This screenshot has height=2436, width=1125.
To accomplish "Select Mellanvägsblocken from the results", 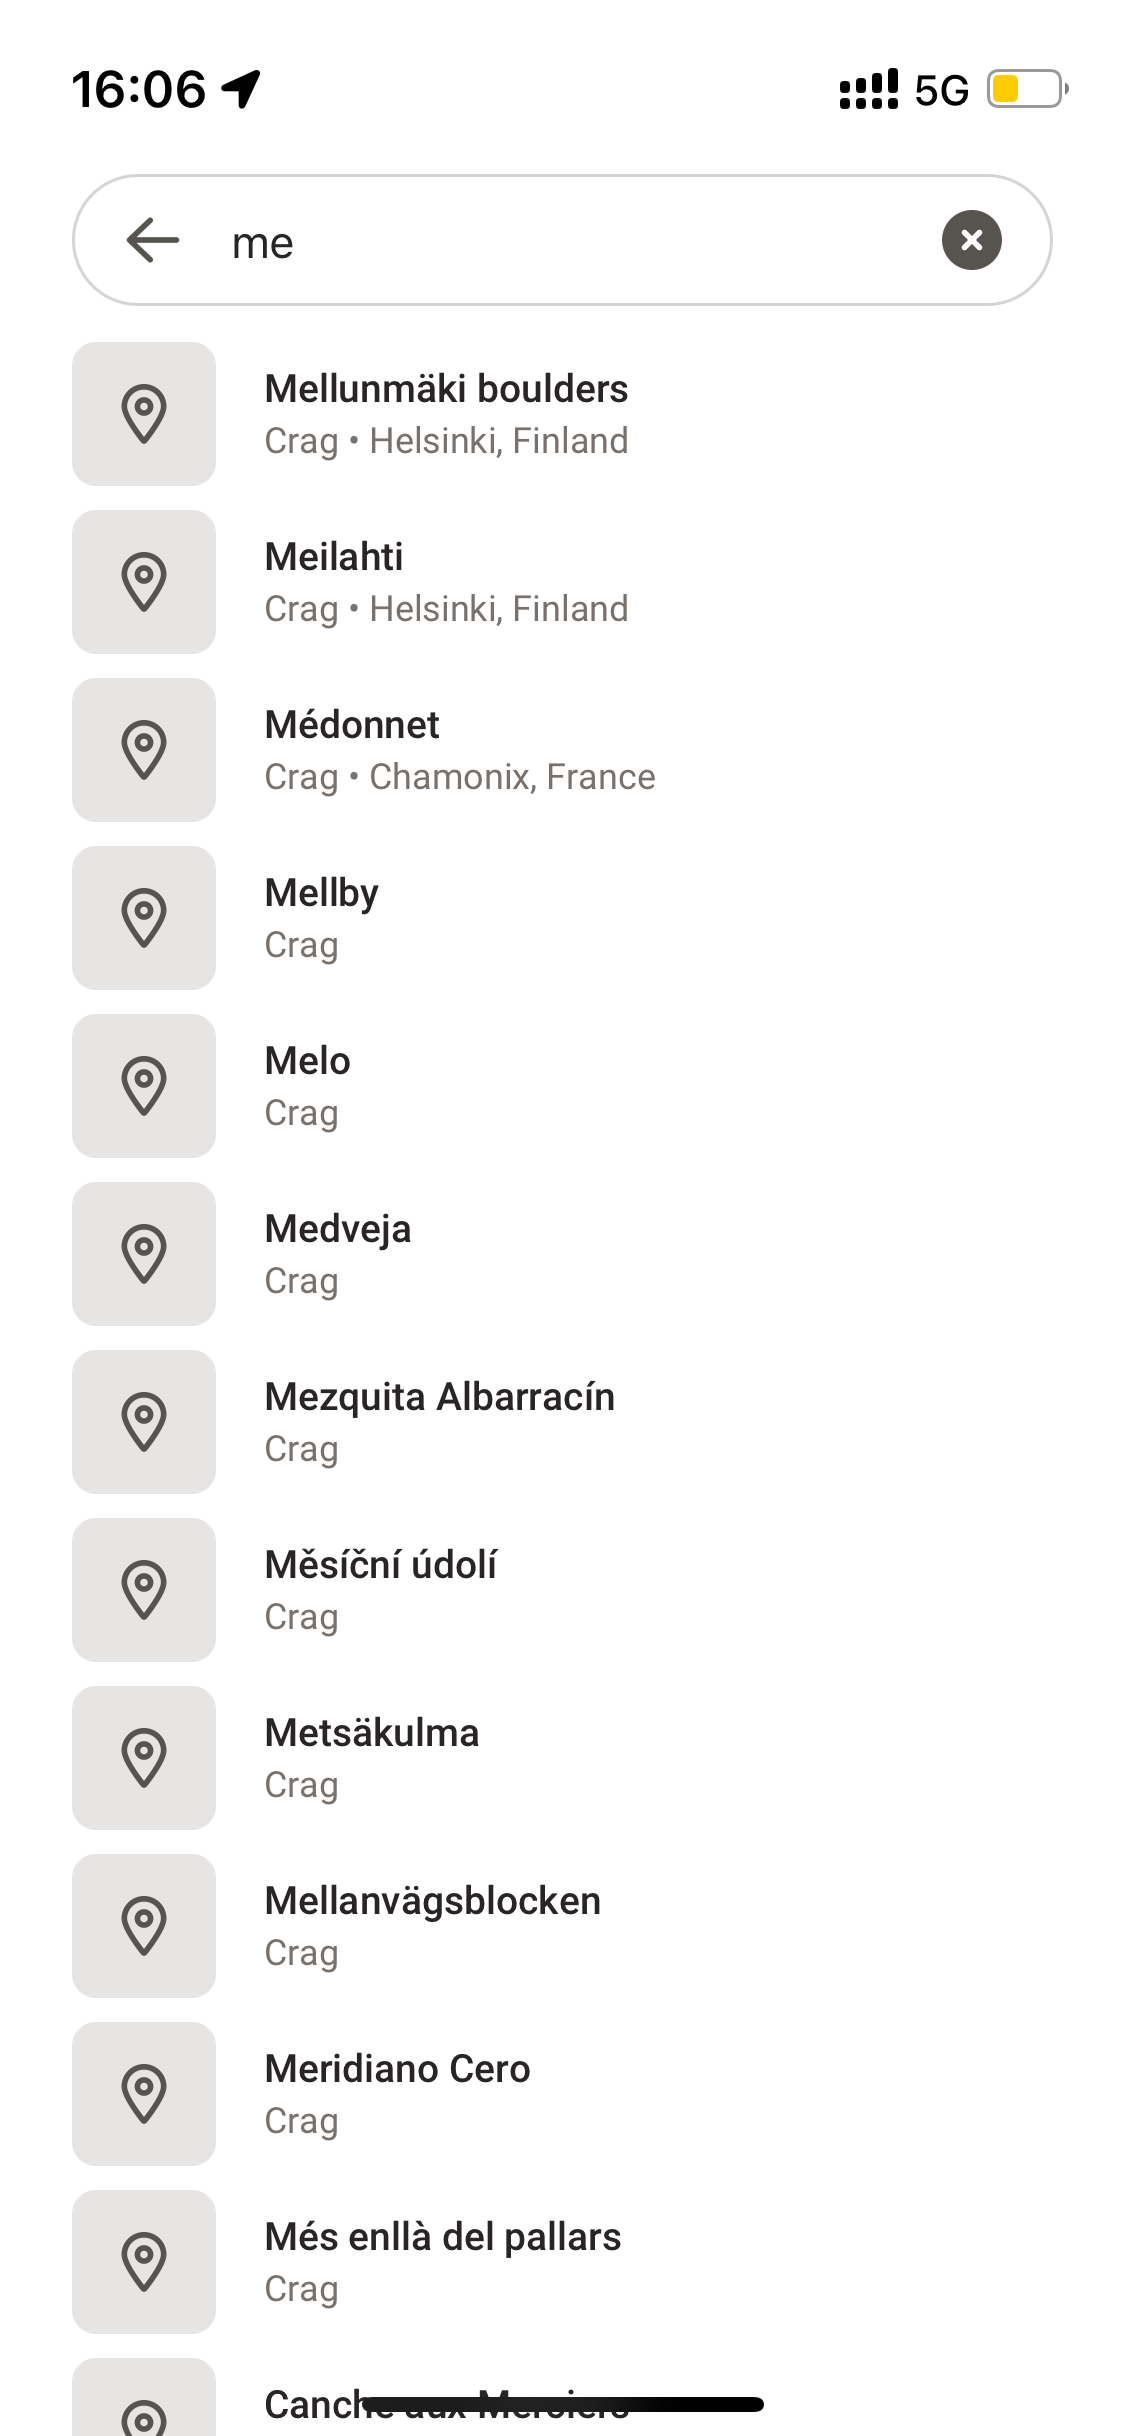I will tap(433, 1926).
